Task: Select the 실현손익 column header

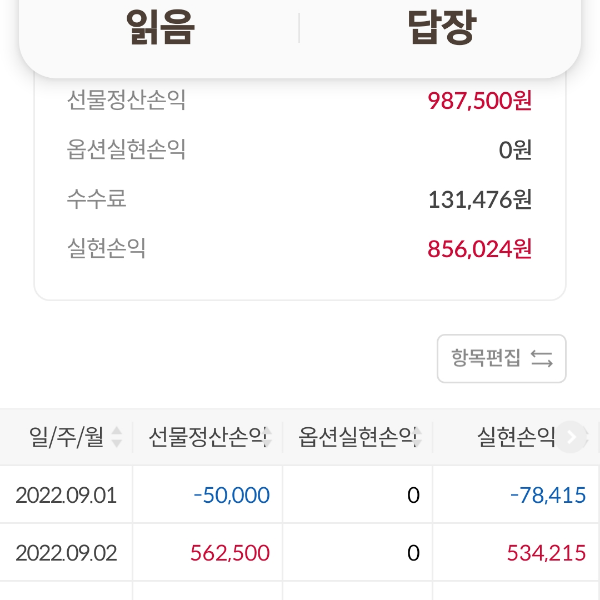Action: (x=515, y=437)
